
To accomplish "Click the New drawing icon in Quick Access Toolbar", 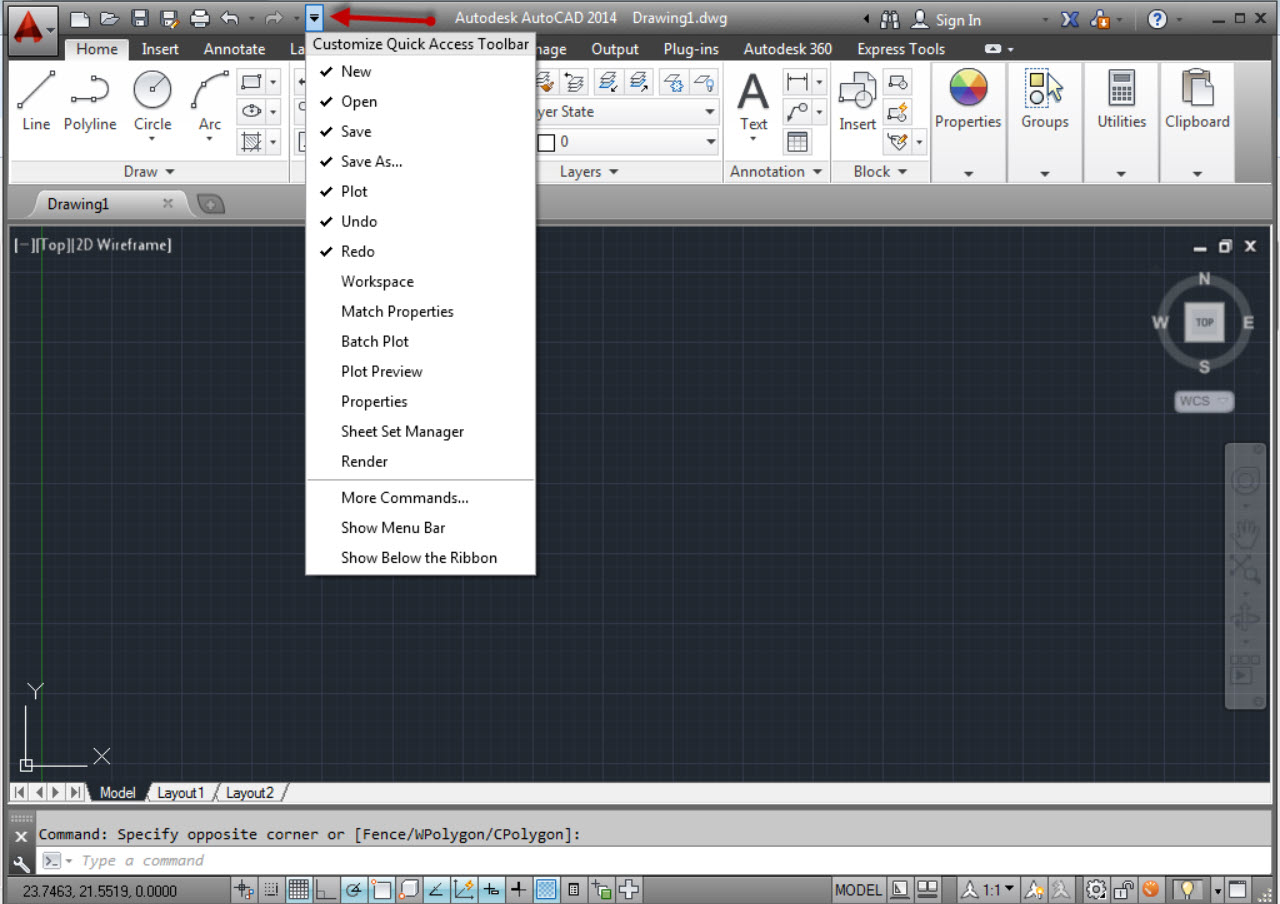I will pos(79,18).
